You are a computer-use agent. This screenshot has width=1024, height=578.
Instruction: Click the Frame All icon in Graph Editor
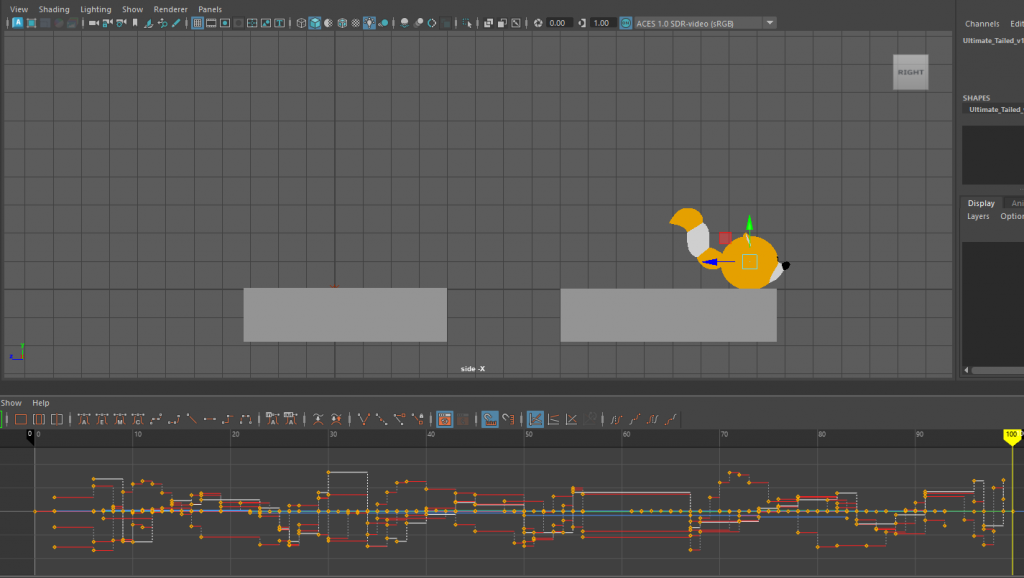point(21,419)
